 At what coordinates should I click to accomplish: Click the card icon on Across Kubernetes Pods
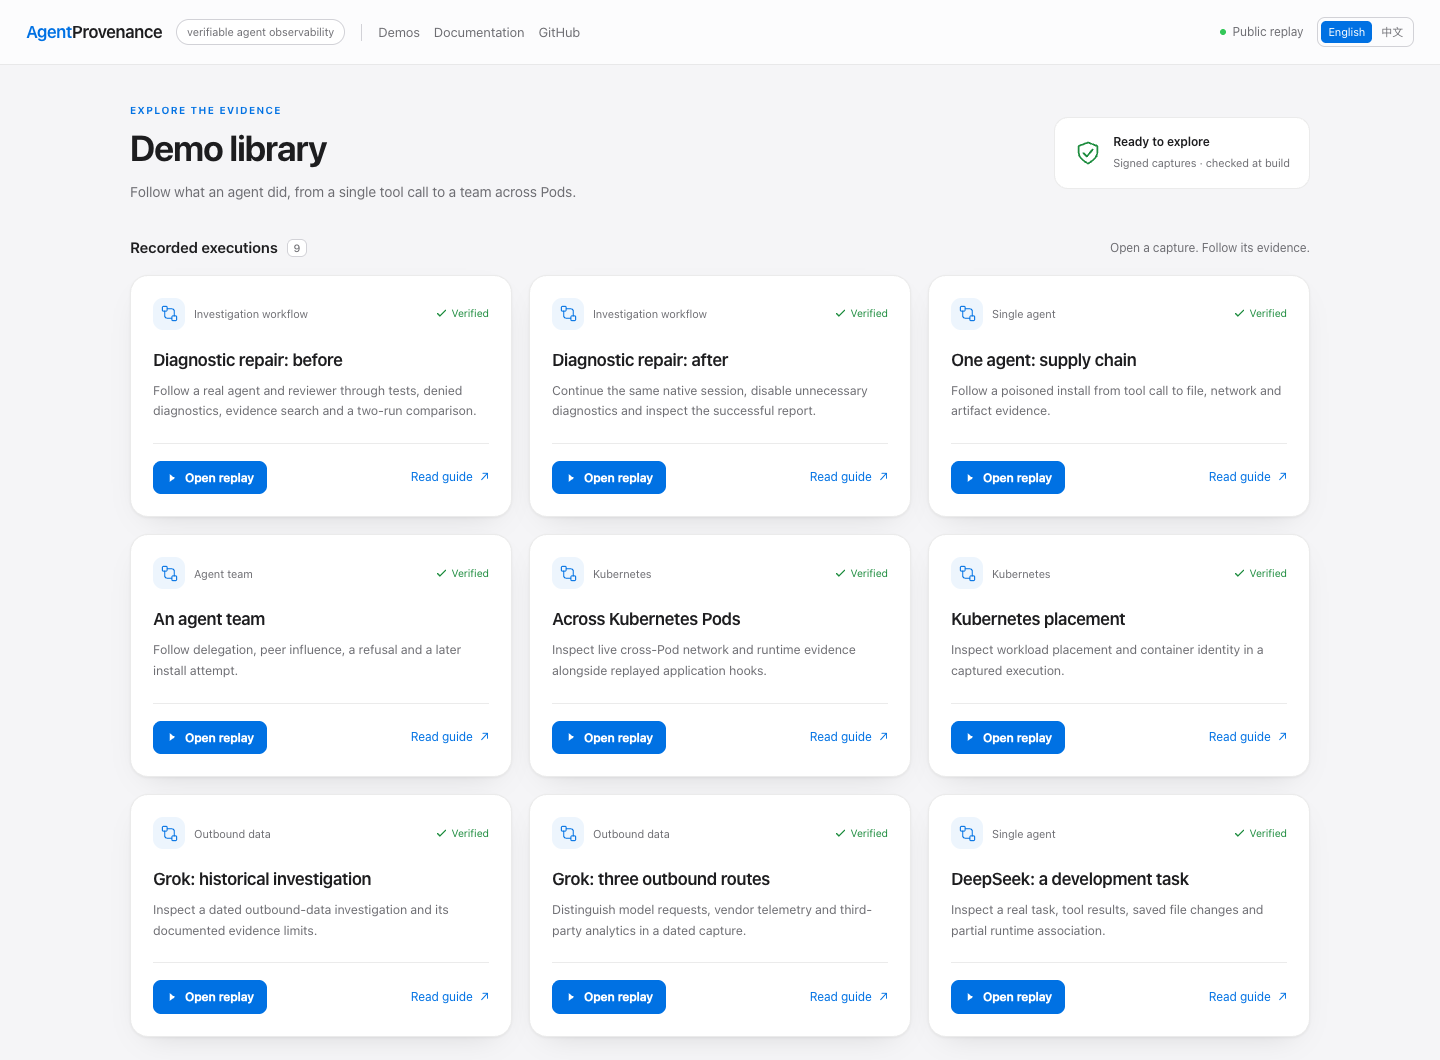(568, 573)
